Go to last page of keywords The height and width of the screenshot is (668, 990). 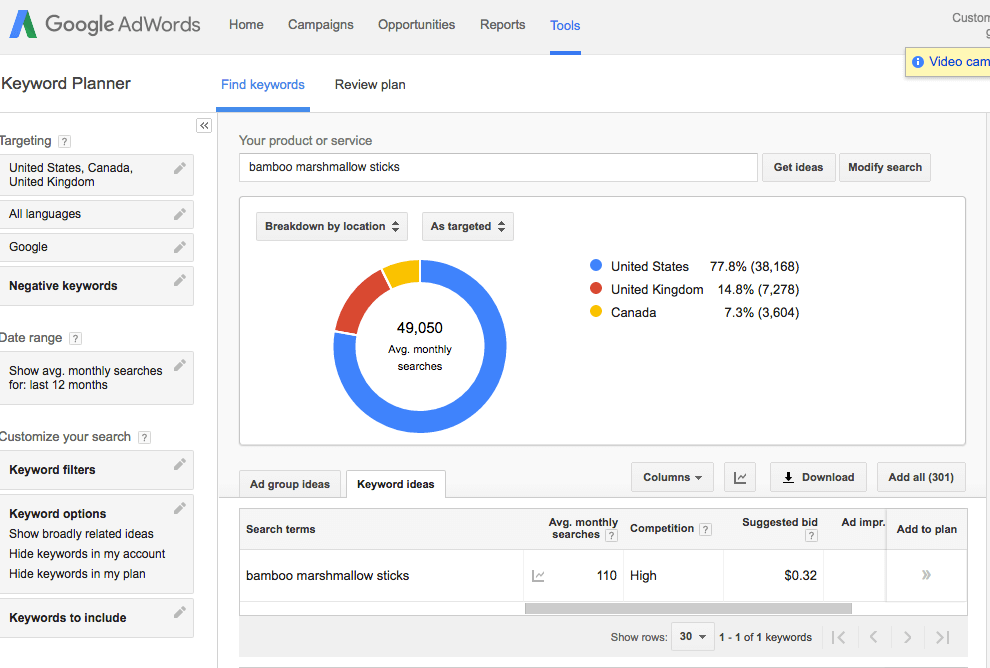coord(943,637)
